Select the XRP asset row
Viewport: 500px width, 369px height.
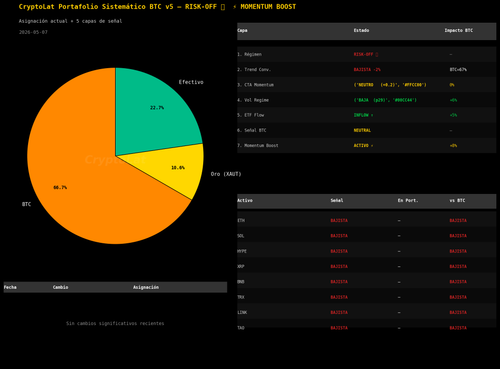(x=367, y=266)
